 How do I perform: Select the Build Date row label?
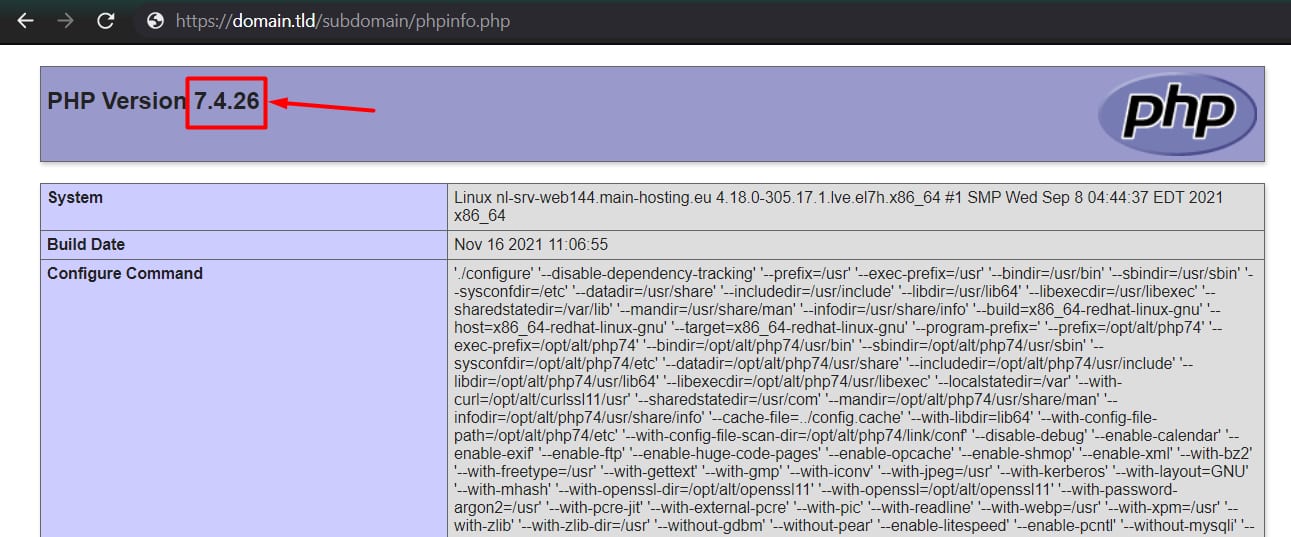tap(86, 244)
